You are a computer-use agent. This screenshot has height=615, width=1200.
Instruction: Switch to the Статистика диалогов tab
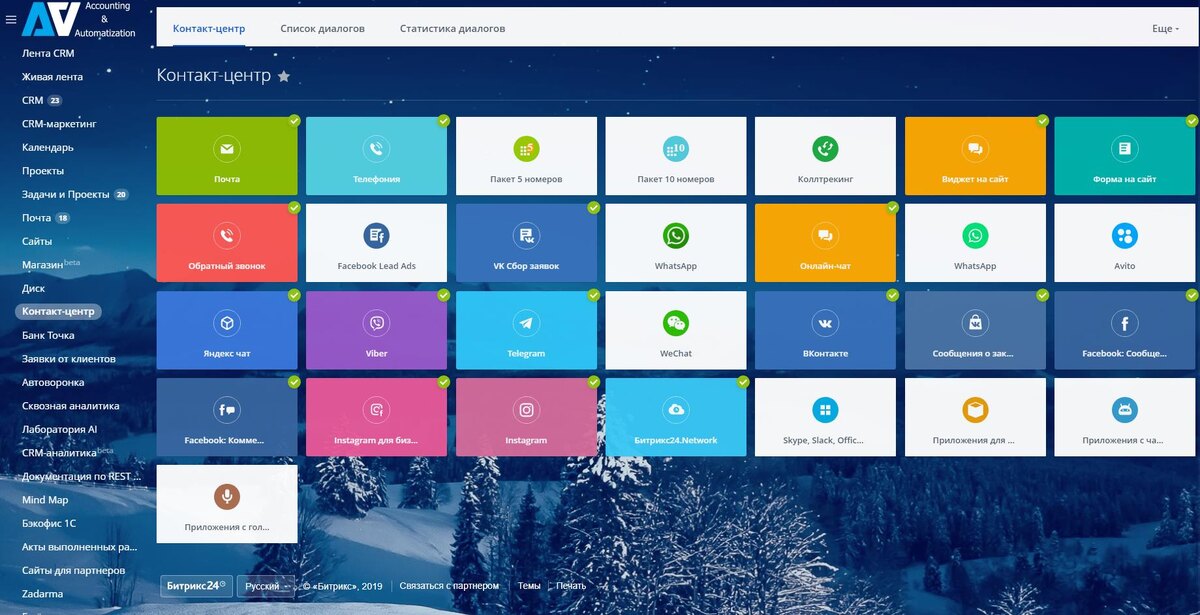point(453,29)
